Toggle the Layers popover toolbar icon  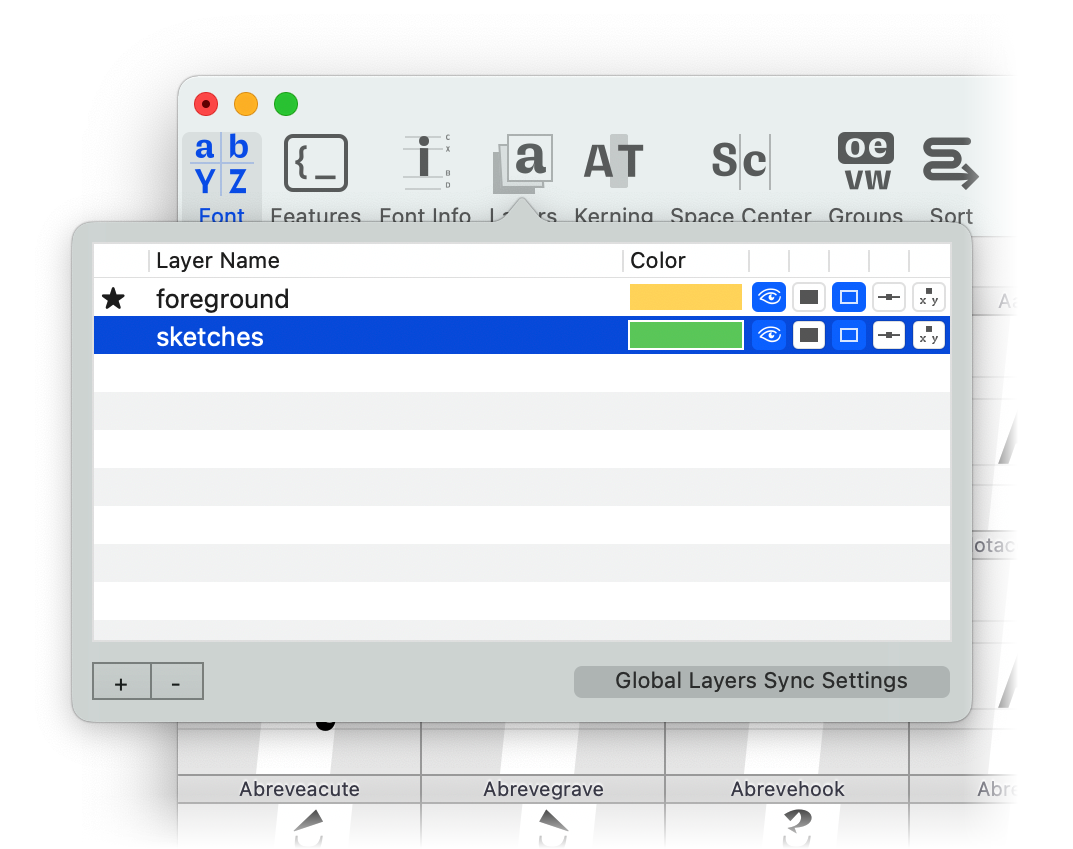point(523,163)
